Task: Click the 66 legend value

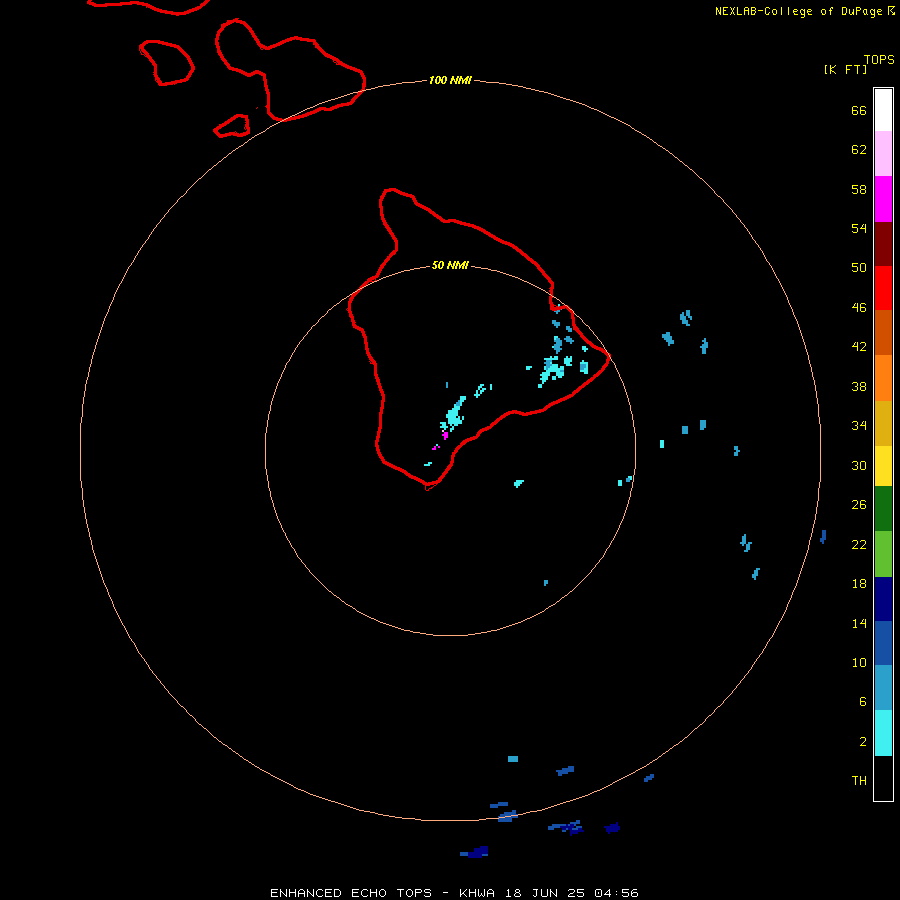Action: (859, 110)
